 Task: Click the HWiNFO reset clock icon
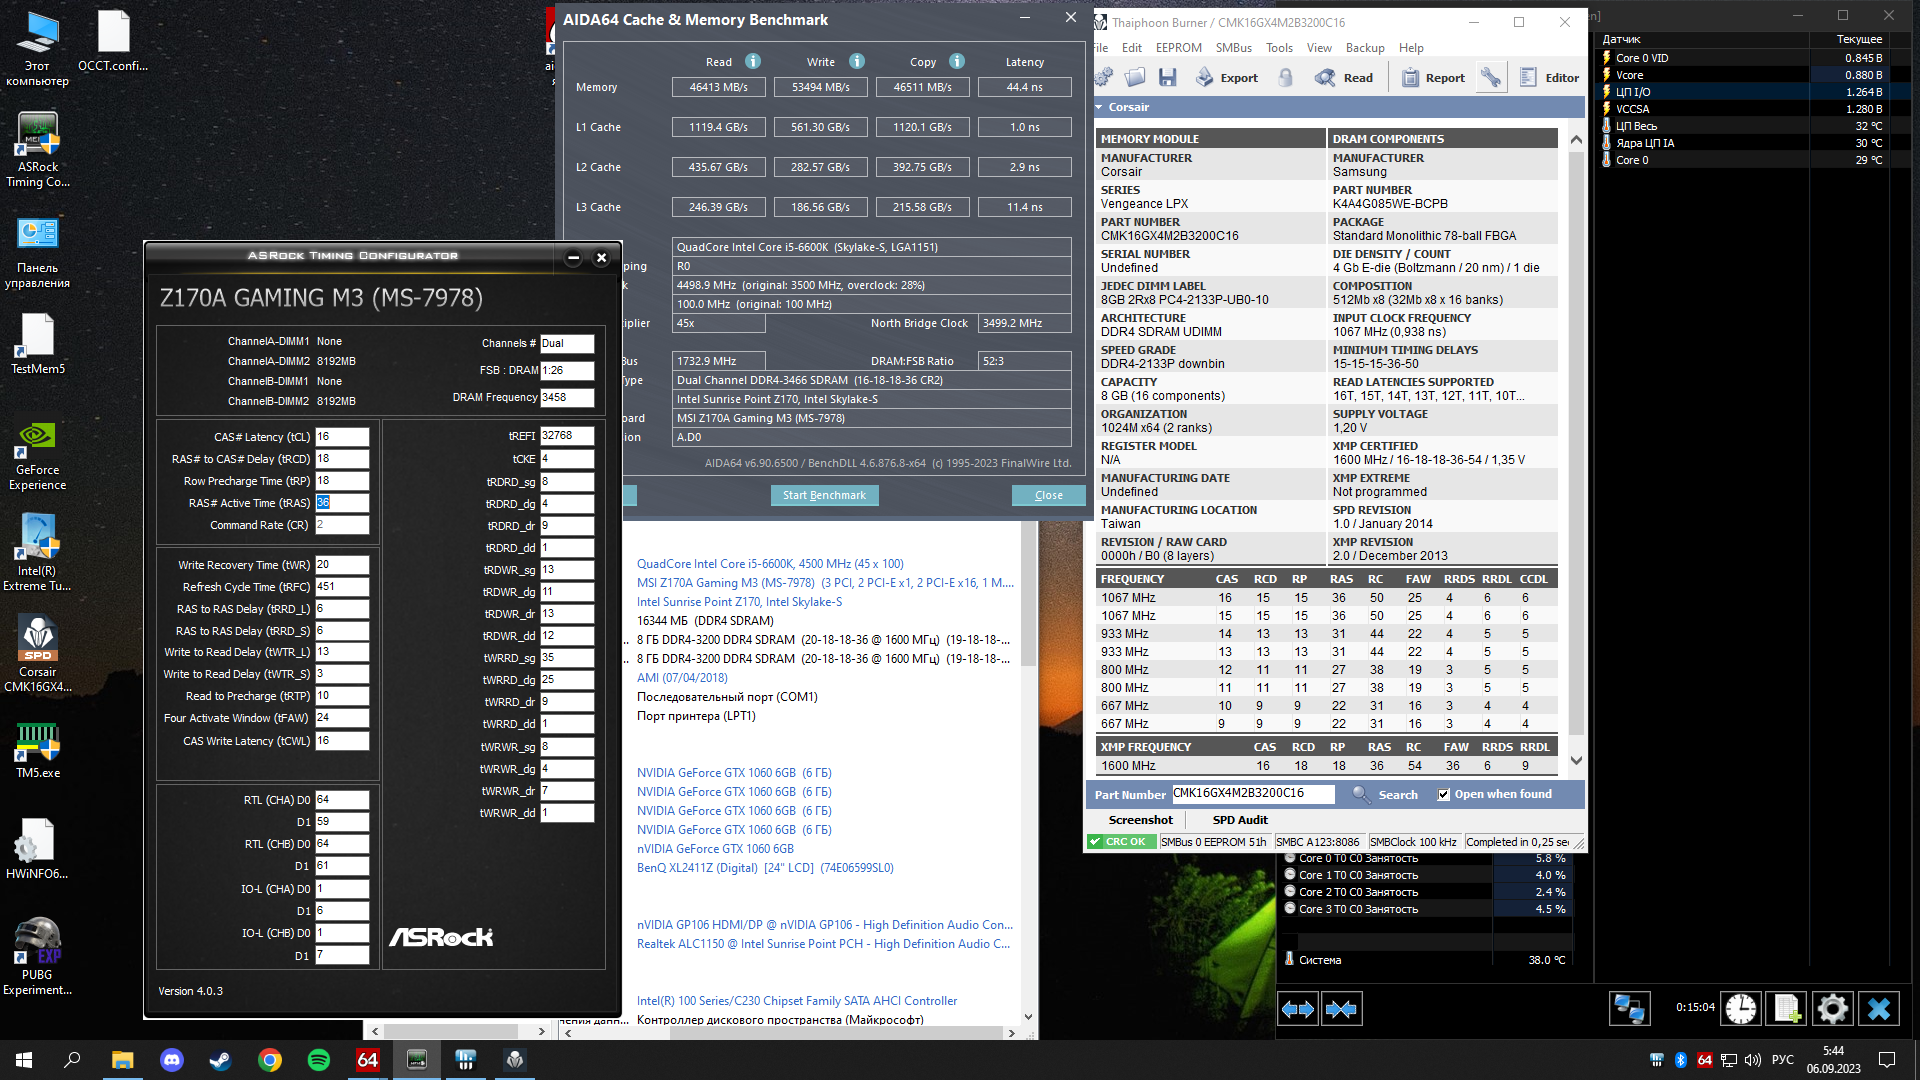tap(1740, 1009)
